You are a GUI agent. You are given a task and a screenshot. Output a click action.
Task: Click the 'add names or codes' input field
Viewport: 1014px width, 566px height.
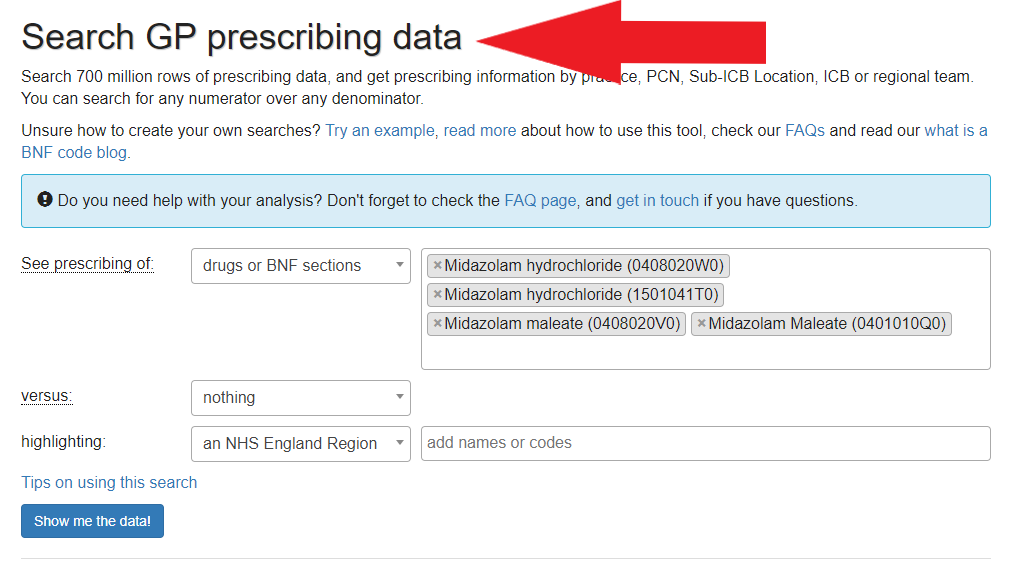click(705, 444)
